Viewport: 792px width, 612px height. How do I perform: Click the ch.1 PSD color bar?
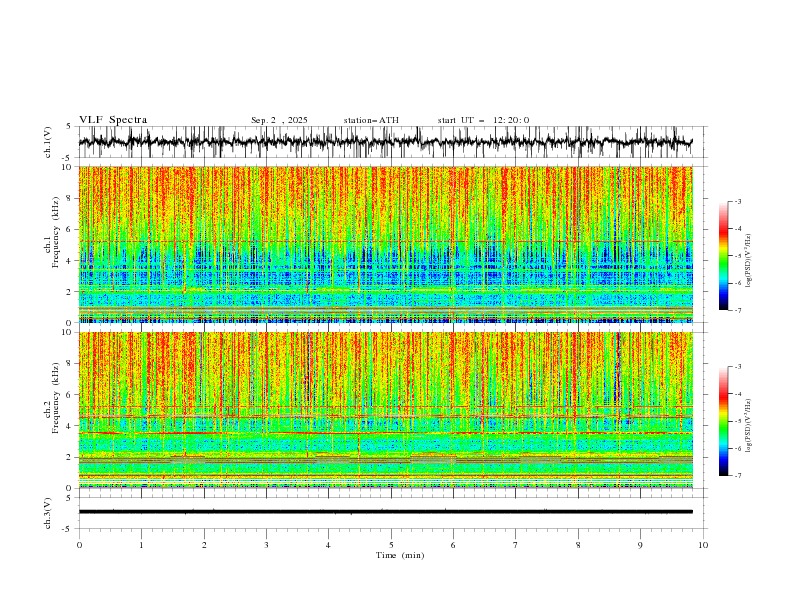[x=723, y=256]
